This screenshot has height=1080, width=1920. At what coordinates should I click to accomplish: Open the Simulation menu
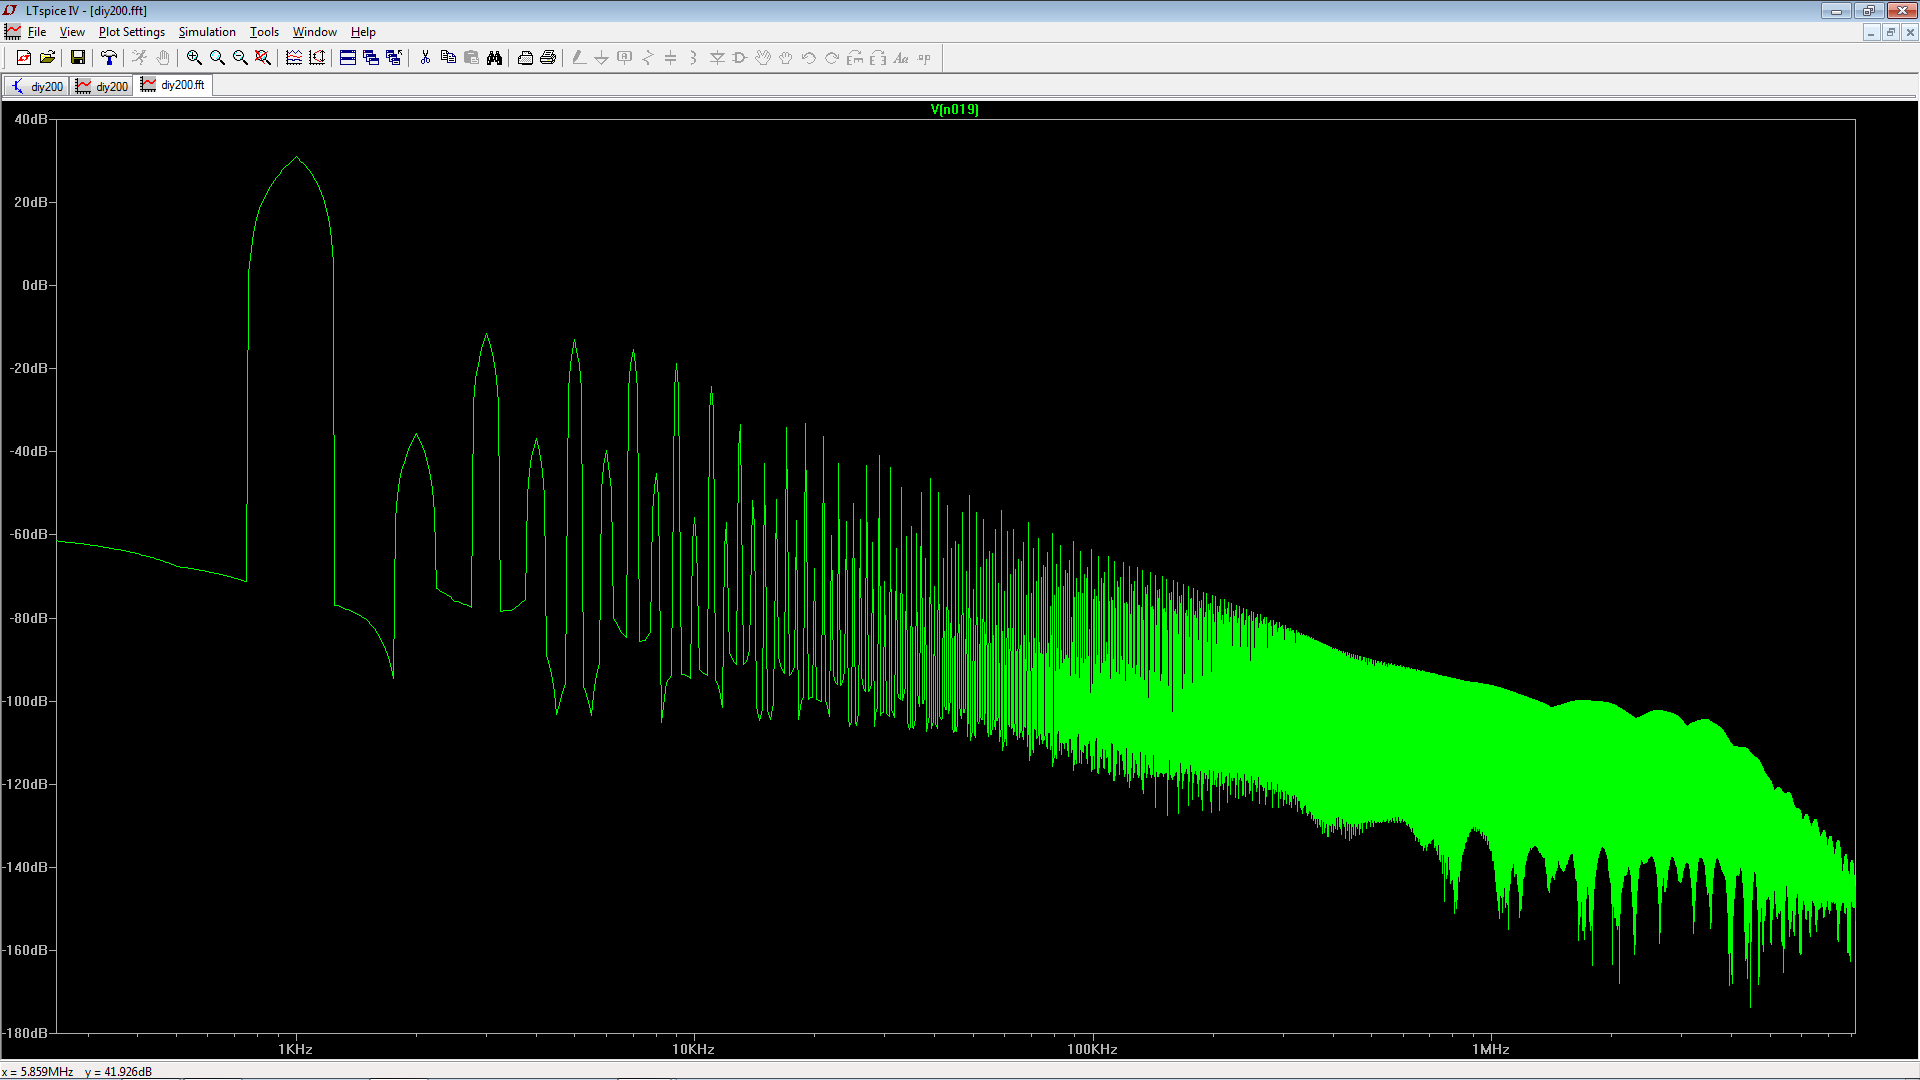207,32
